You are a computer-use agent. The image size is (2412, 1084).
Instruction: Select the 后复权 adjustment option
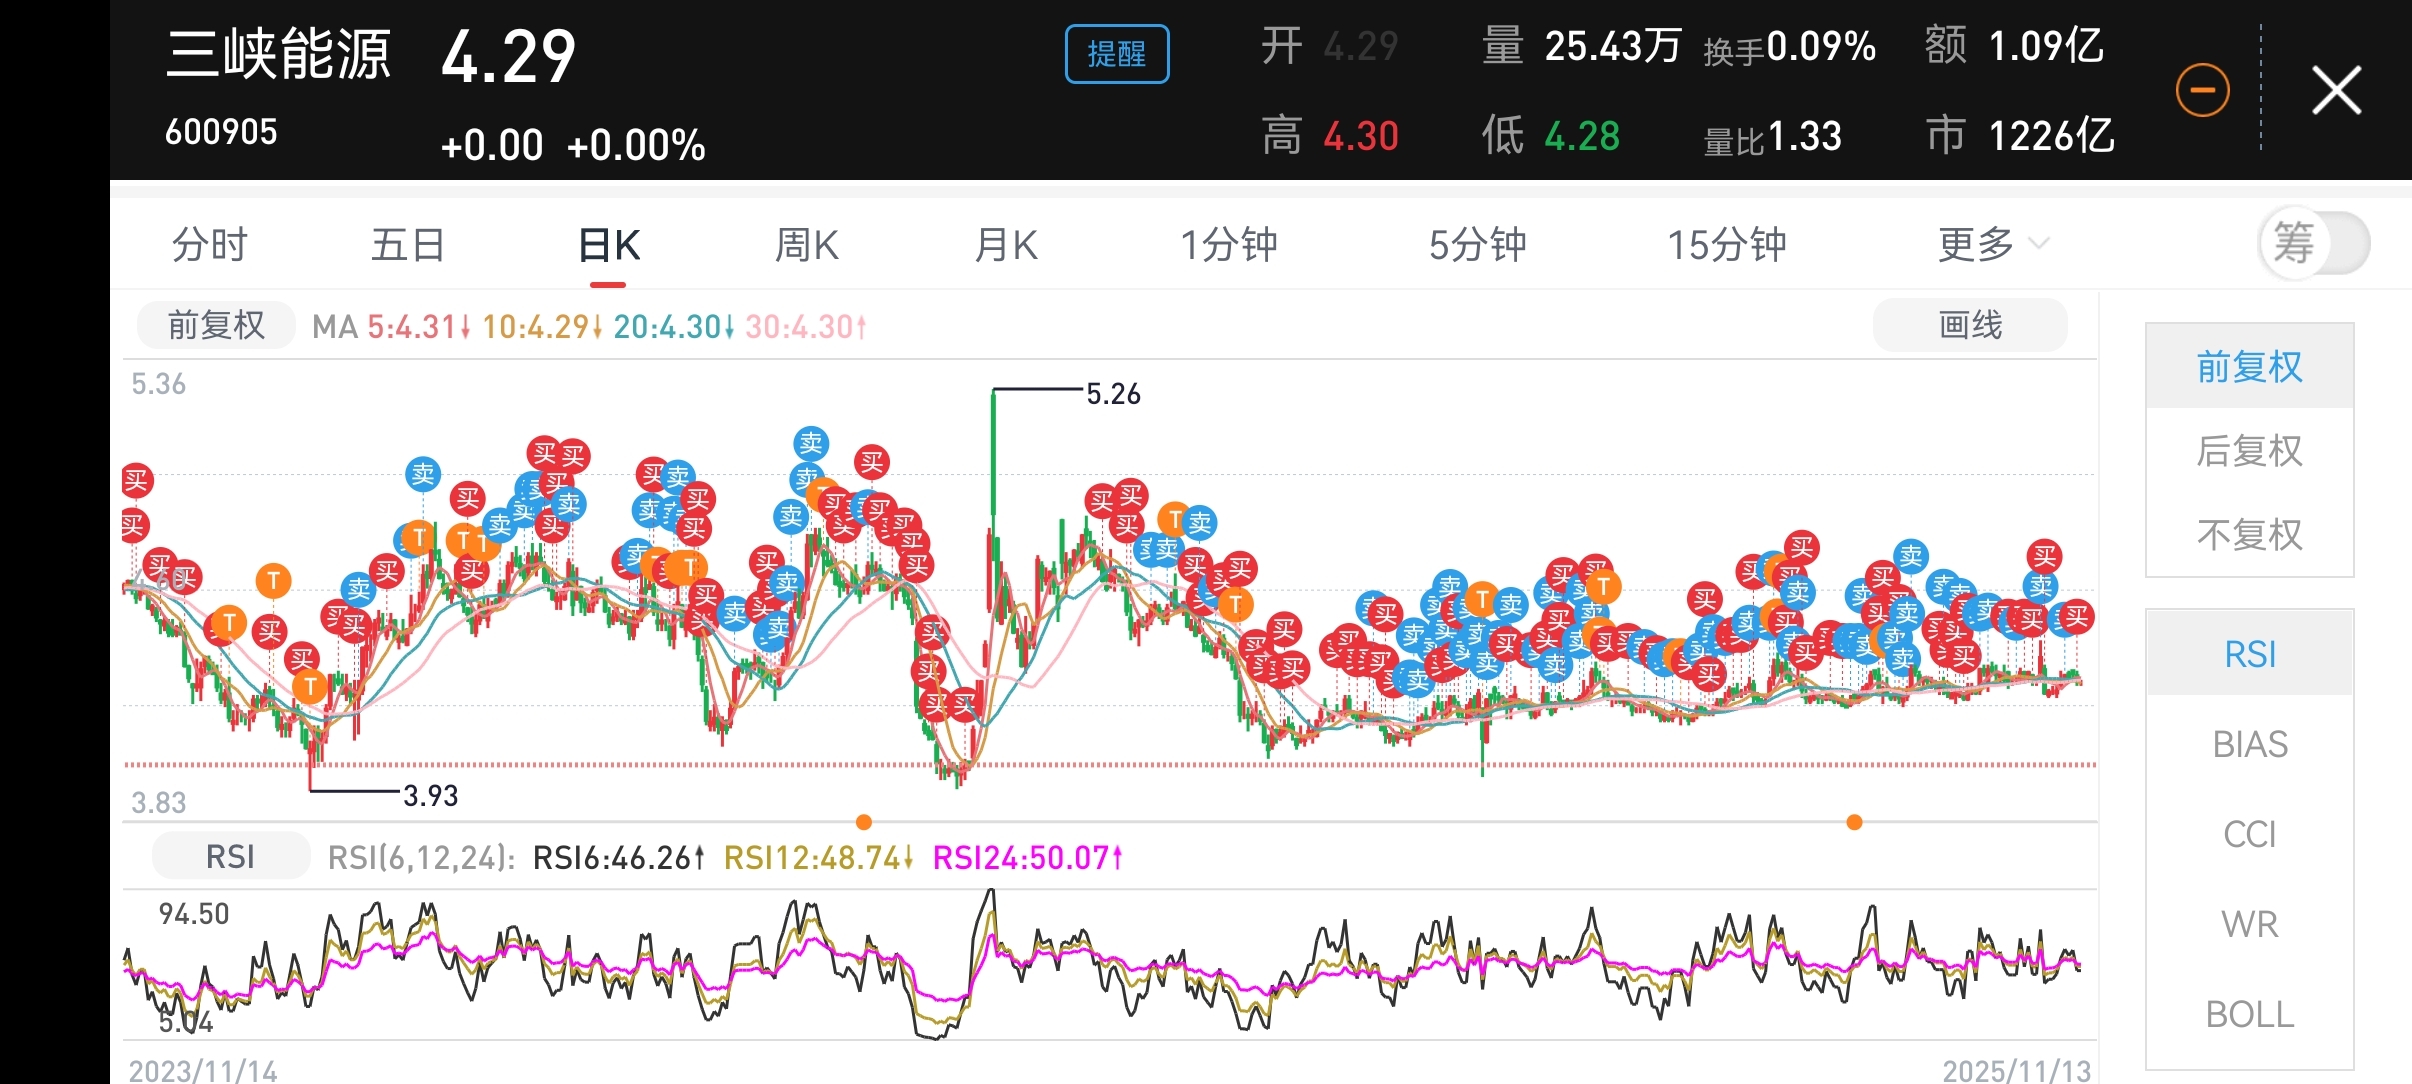(x=2249, y=451)
